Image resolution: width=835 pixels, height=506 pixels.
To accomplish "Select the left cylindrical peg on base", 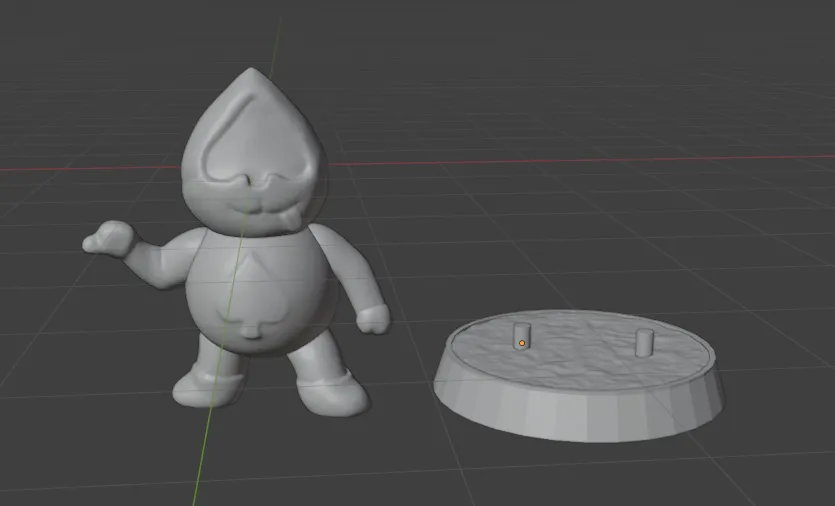I will [x=522, y=336].
